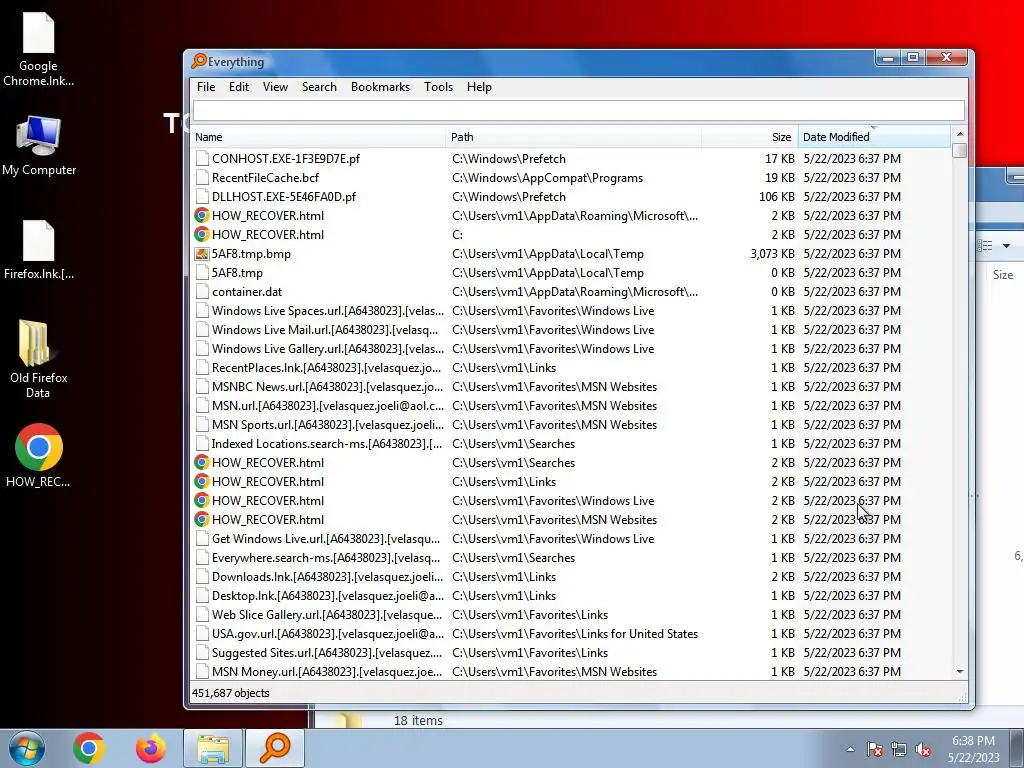
Task: Click the My Computer desktop icon
Action: click(x=39, y=146)
